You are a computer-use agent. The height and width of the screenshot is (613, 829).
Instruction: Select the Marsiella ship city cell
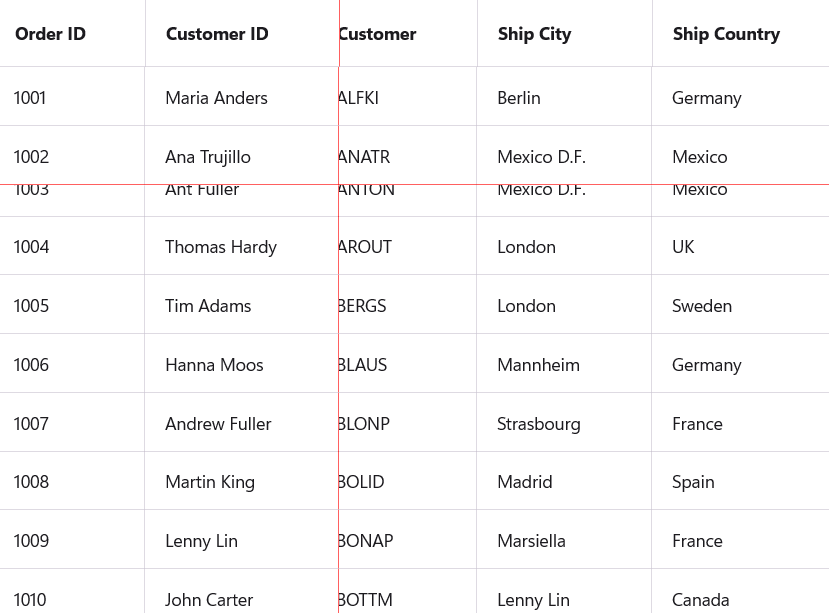(531, 541)
